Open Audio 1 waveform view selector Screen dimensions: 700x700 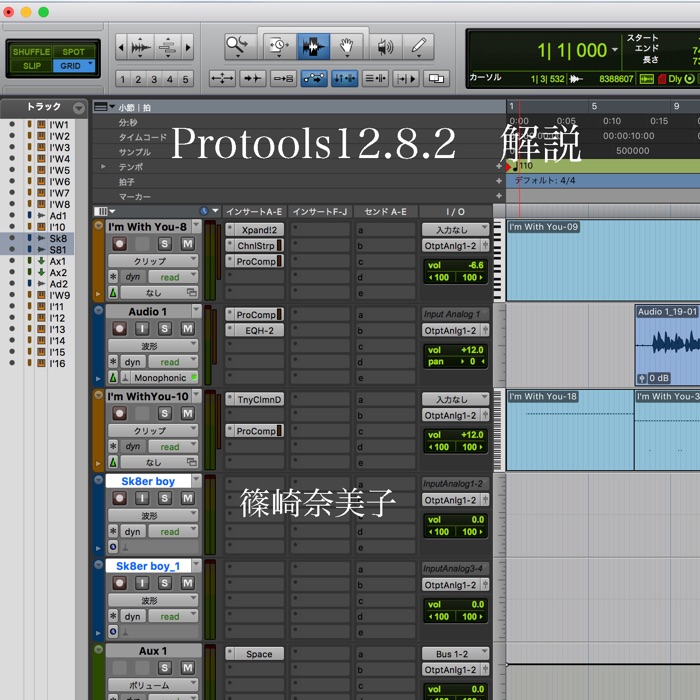tap(153, 346)
